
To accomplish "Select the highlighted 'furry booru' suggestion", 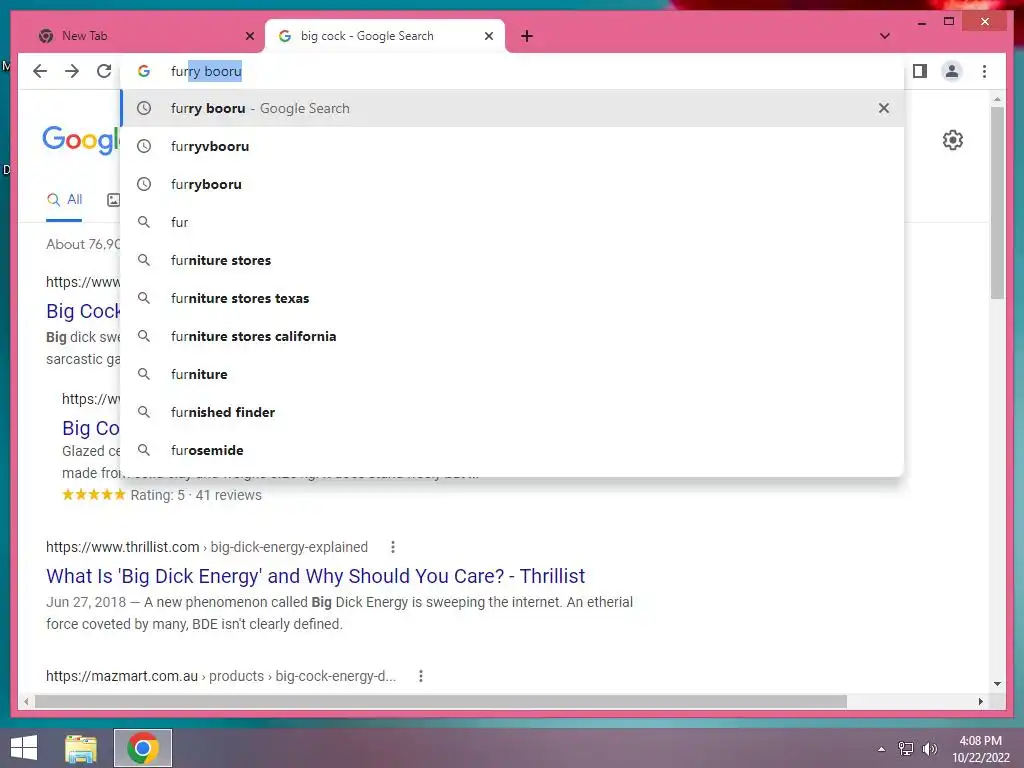I will 512,108.
